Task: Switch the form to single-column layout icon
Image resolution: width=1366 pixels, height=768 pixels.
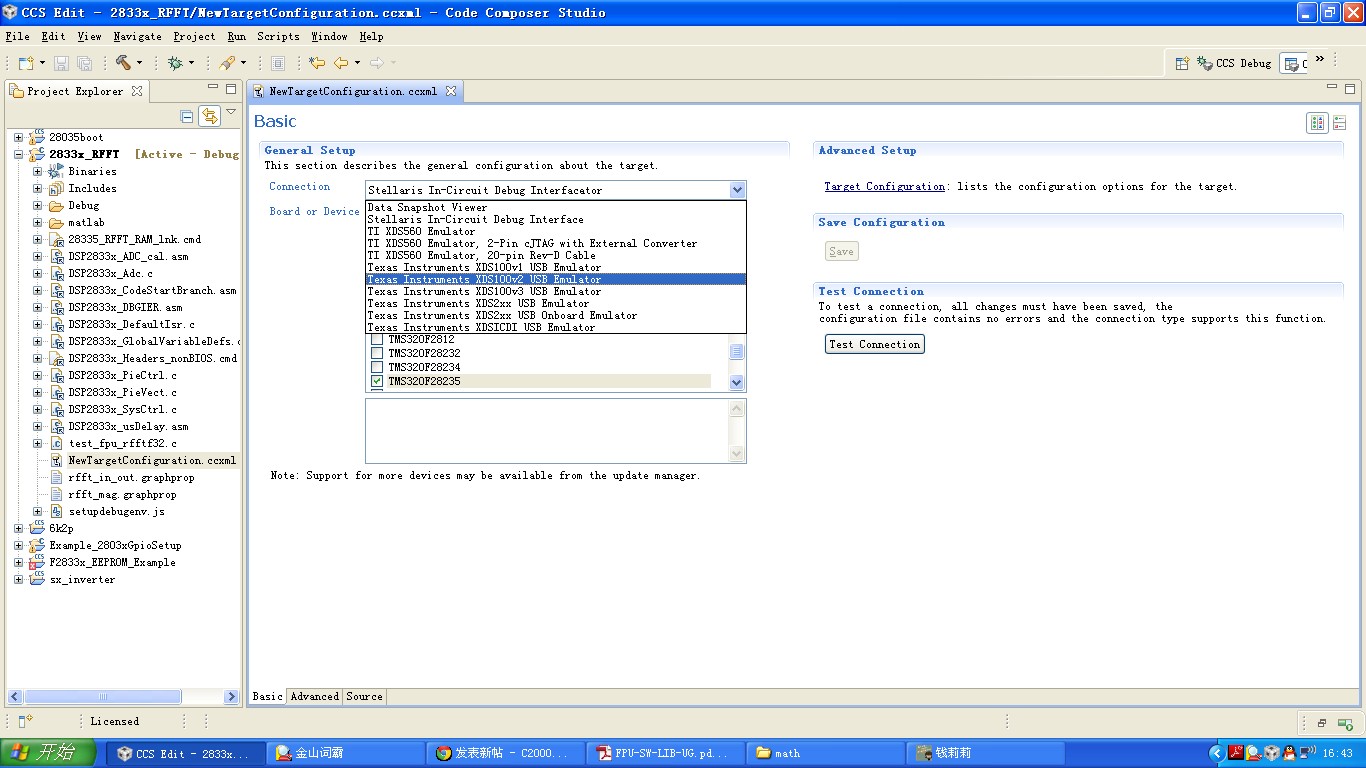Action: point(1339,122)
